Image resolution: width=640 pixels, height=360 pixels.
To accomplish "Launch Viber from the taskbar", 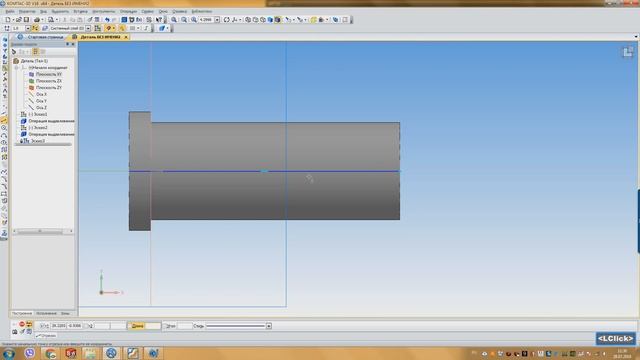I will 29,353.
